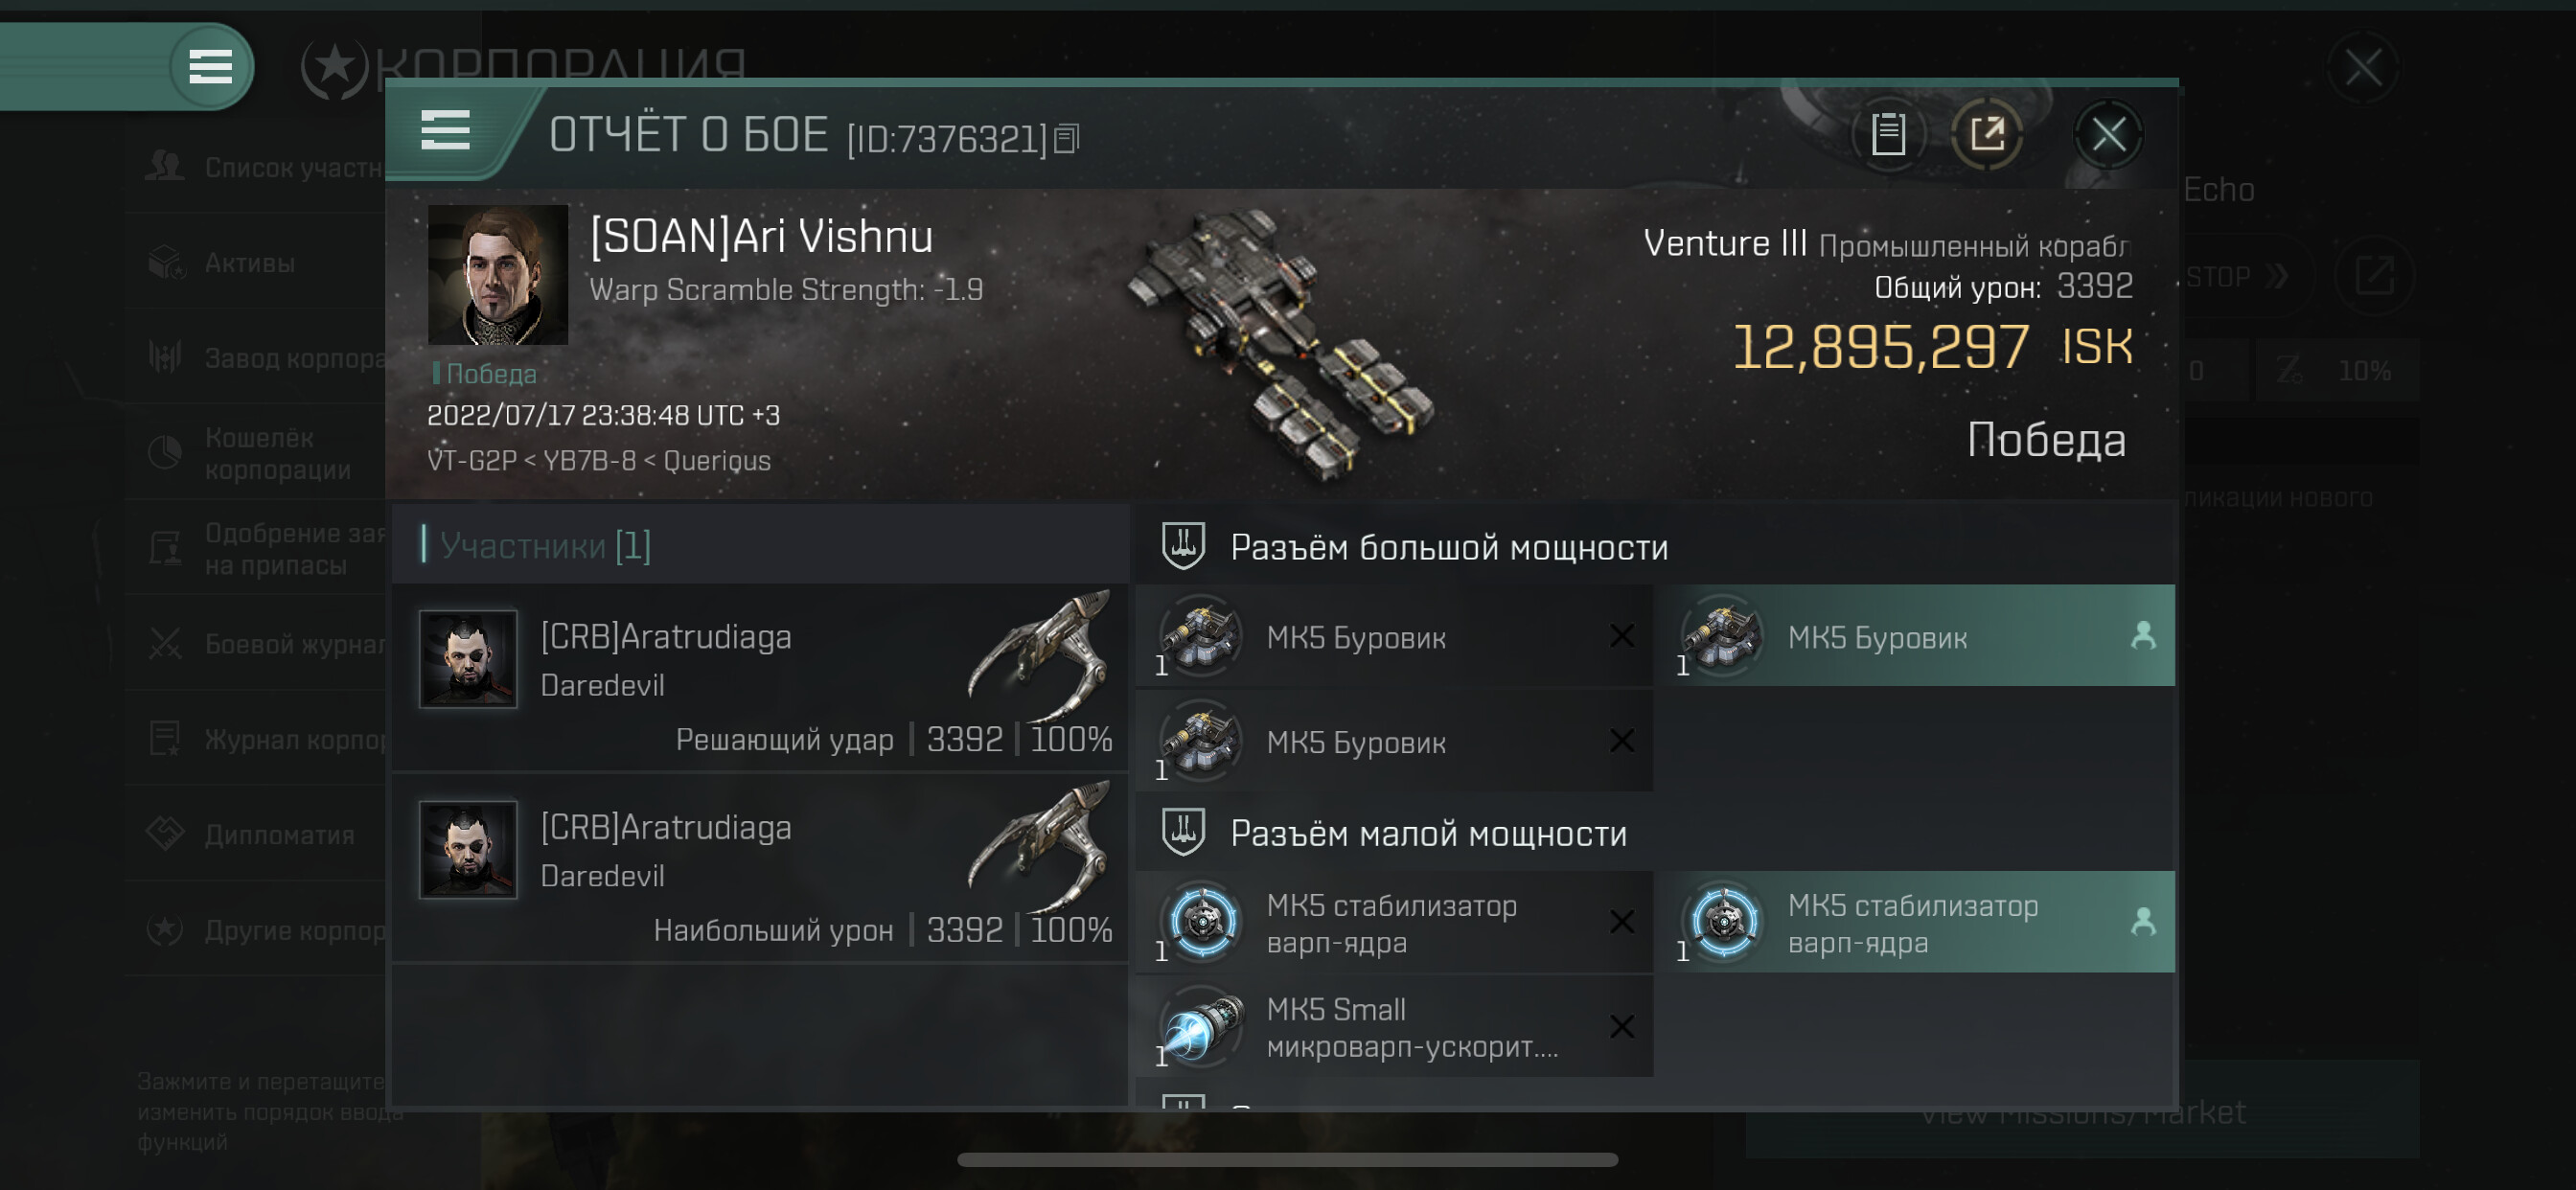This screenshot has width=2576, height=1190.
Task: Open МК5 Small микроварп-ускоритель module entry
Action: click(x=1394, y=1027)
